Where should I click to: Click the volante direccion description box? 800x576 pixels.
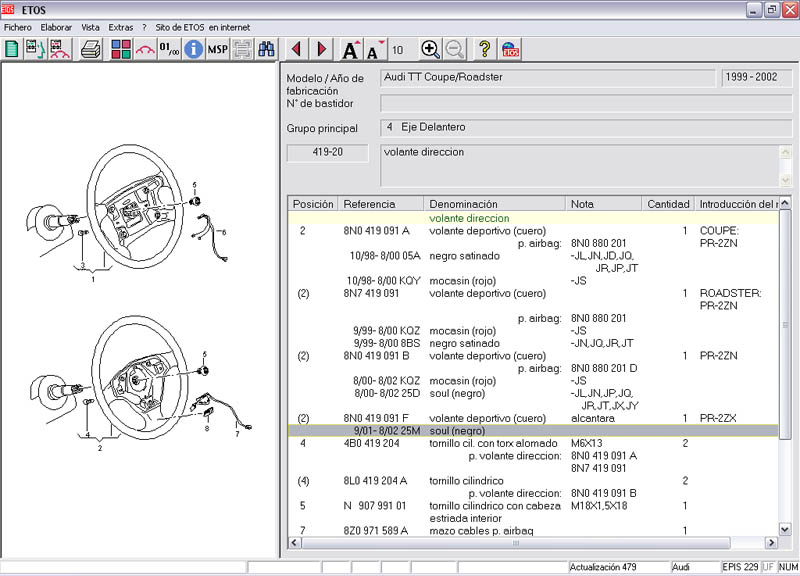(581, 165)
